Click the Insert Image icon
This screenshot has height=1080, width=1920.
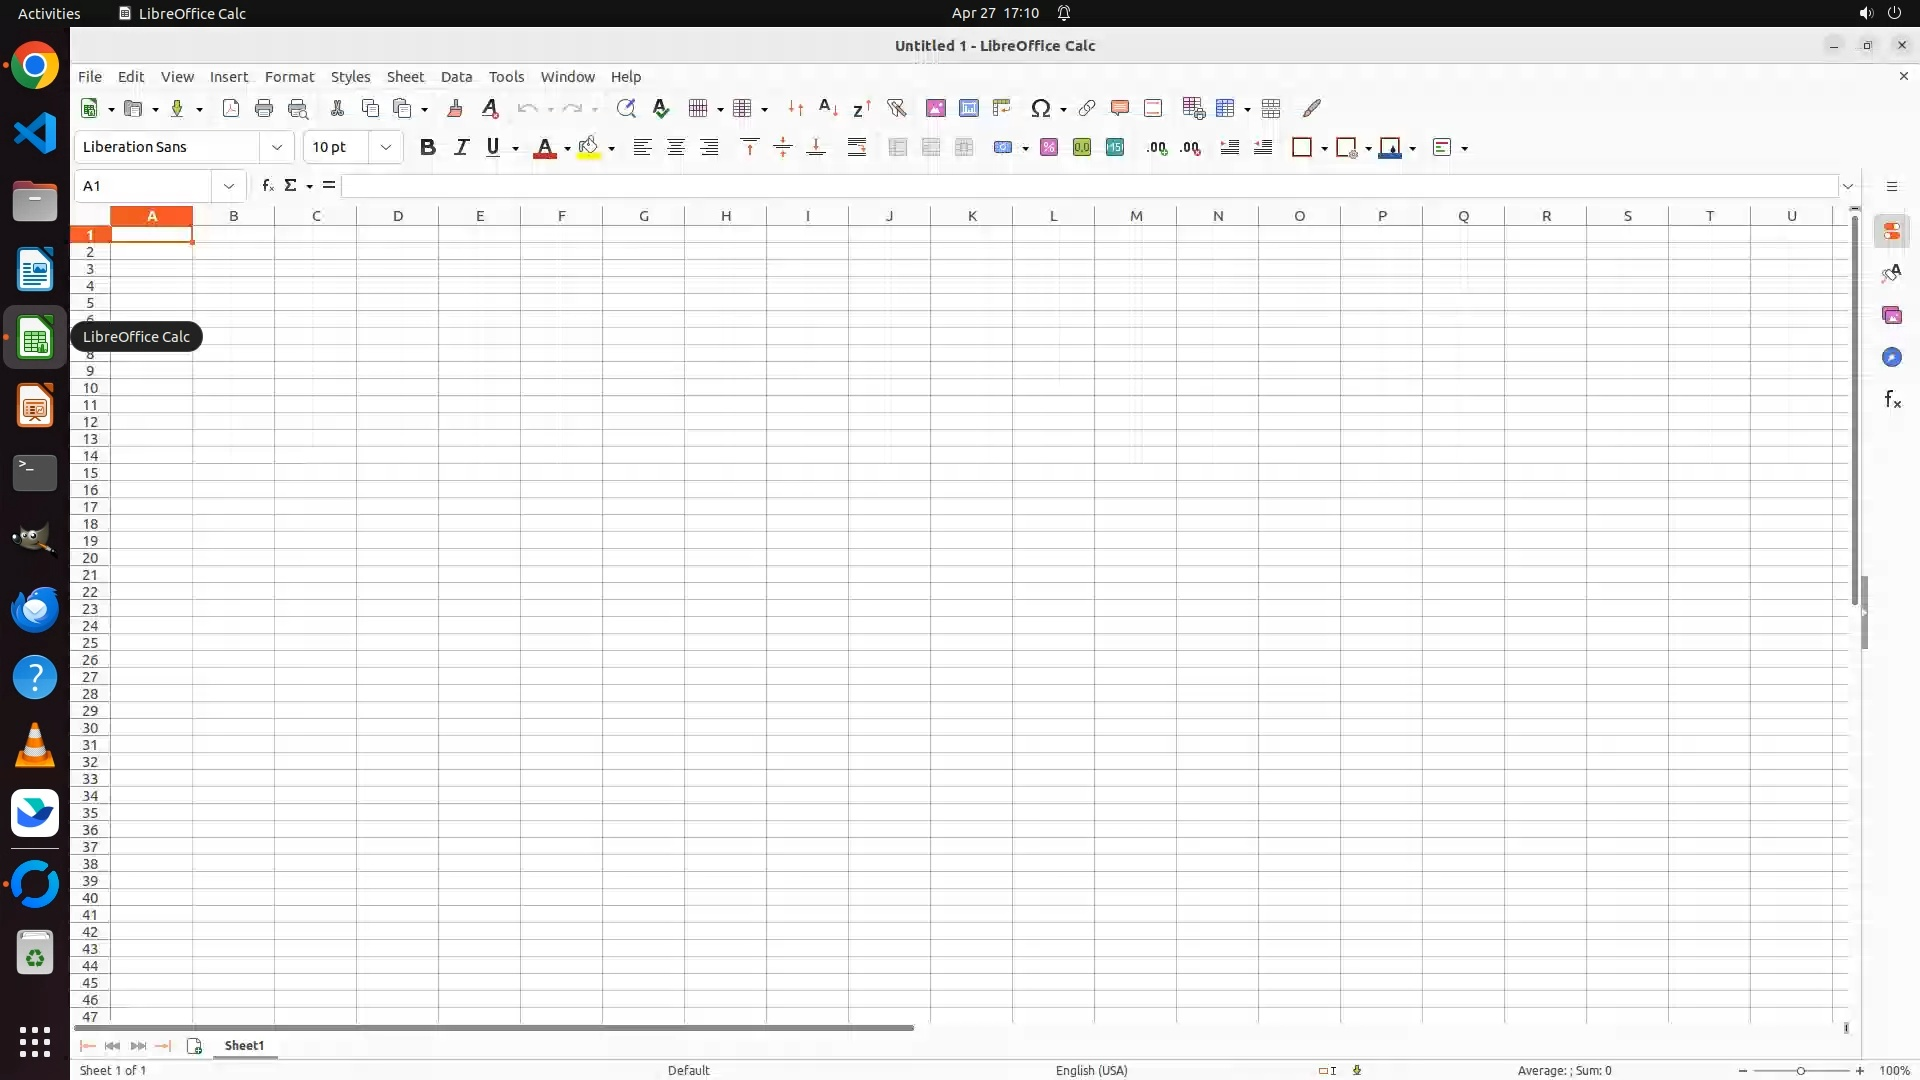click(x=935, y=108)
